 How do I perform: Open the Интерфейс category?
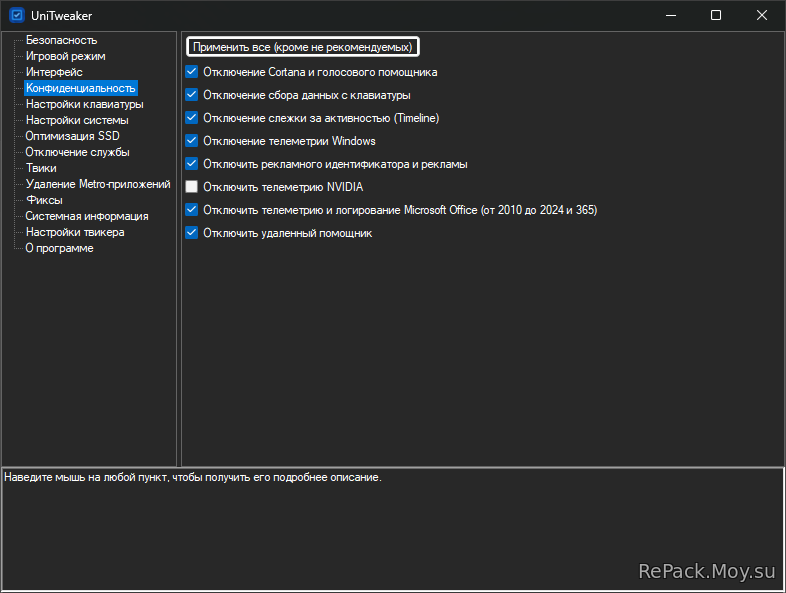click(x=54, y=72)
